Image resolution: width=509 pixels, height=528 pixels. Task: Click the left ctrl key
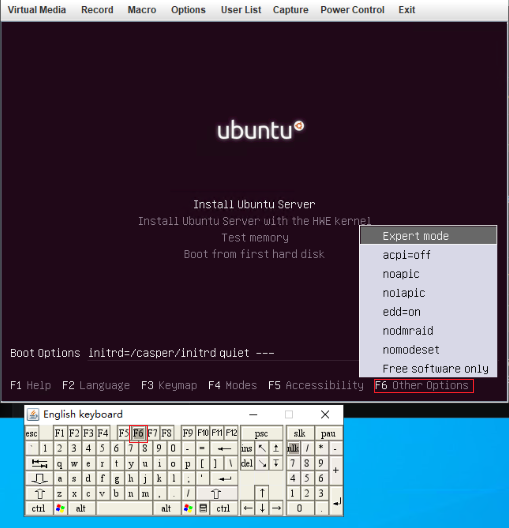pos(38,508)
